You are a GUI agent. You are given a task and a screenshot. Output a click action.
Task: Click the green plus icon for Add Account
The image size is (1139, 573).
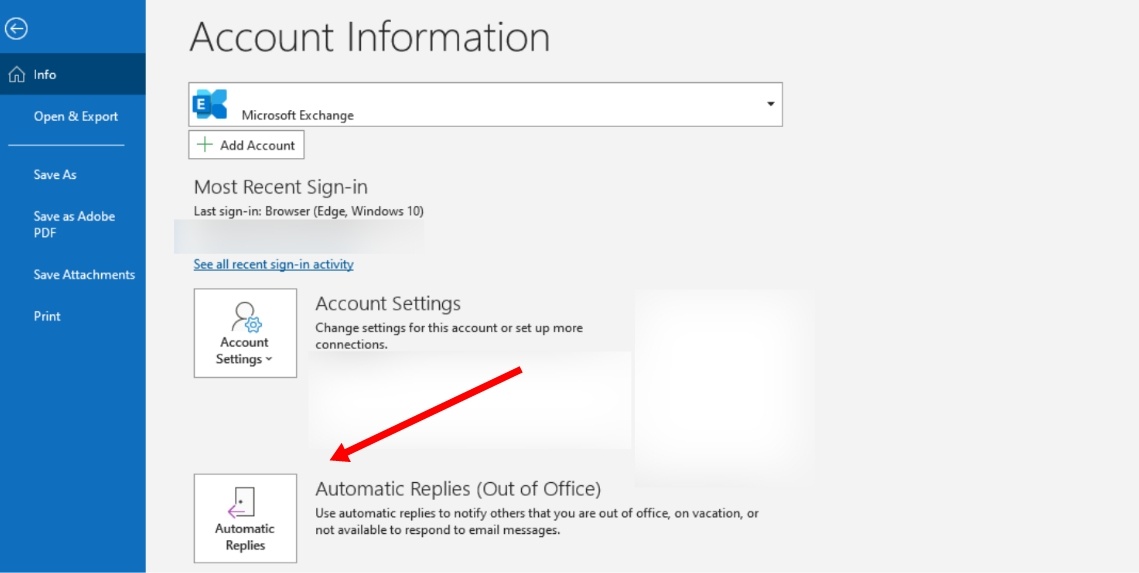[x=205, y=145]
